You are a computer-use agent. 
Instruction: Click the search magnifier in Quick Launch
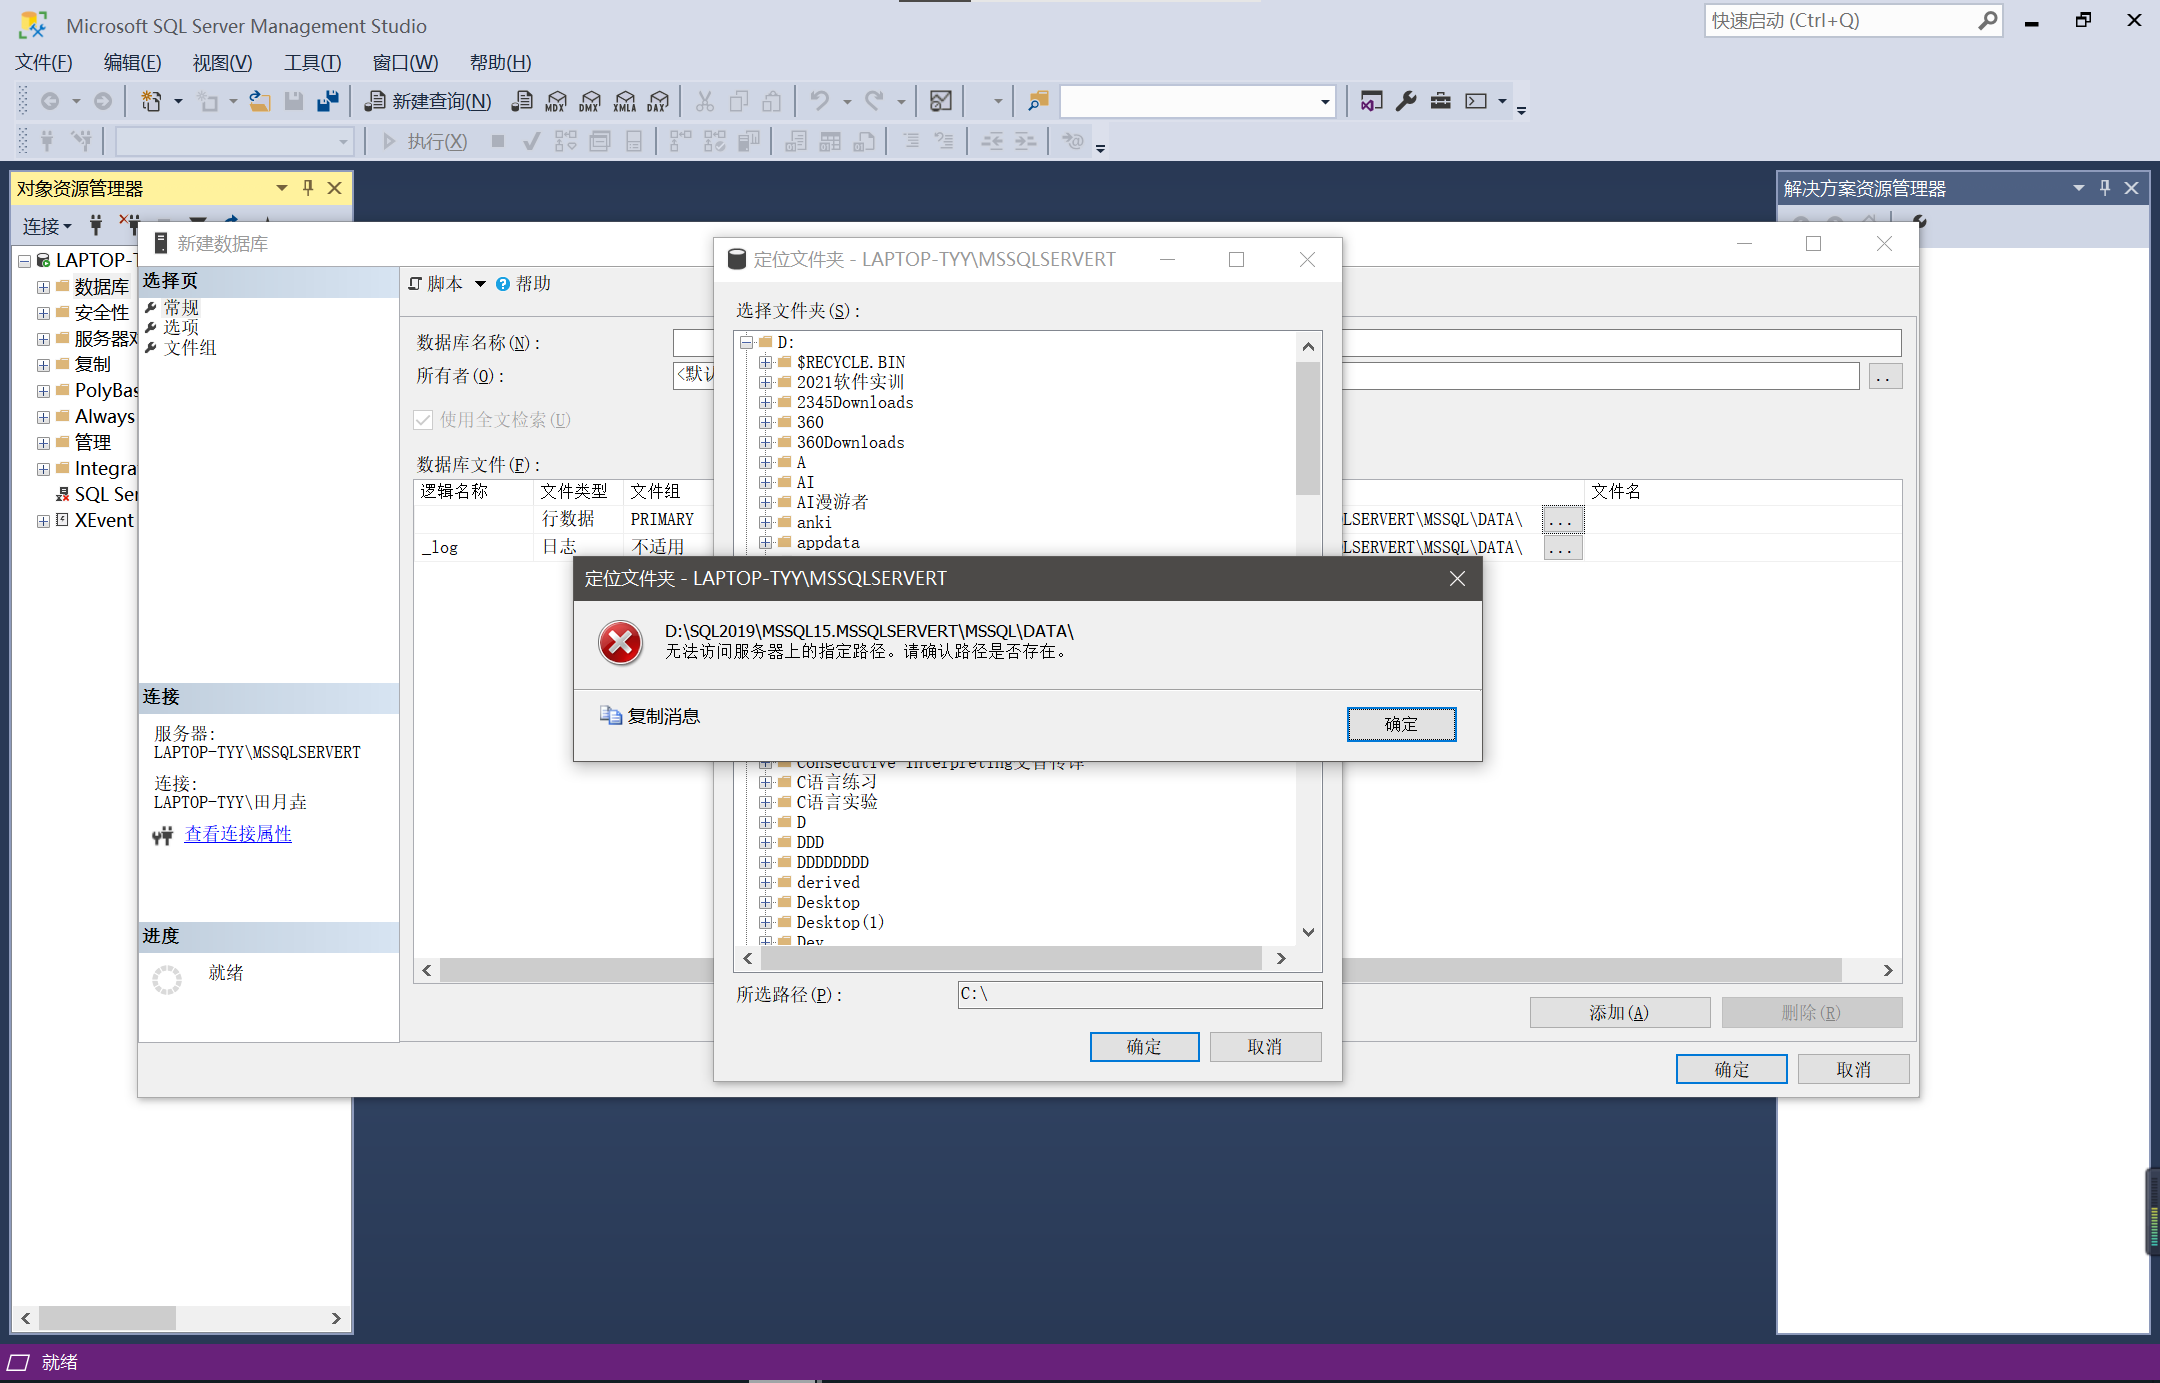(x=1988, y=20)
